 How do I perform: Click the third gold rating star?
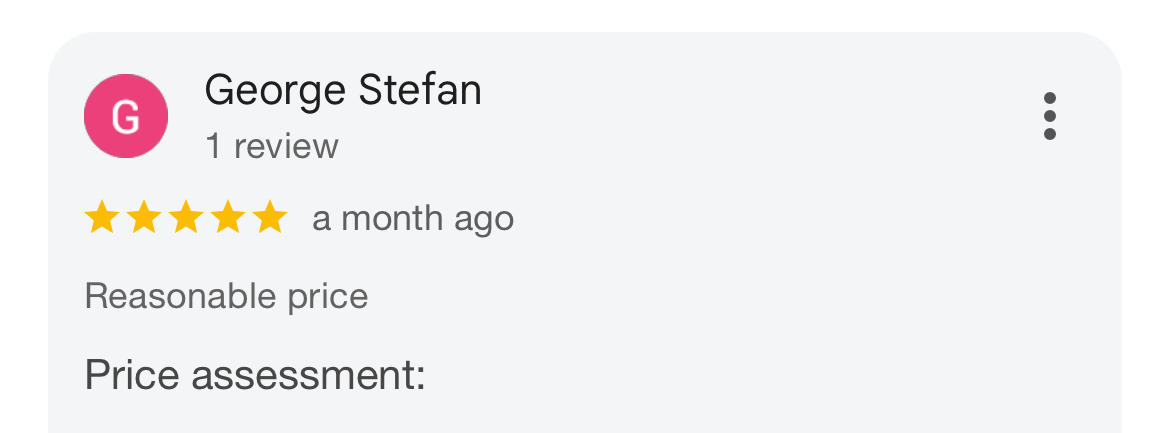point(185,218)
